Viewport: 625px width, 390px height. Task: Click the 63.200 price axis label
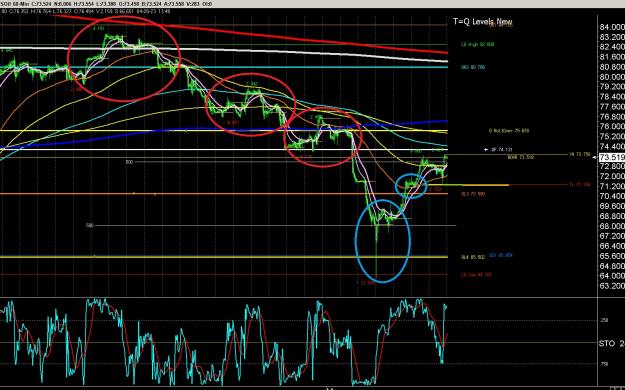(x=612, y=286)
